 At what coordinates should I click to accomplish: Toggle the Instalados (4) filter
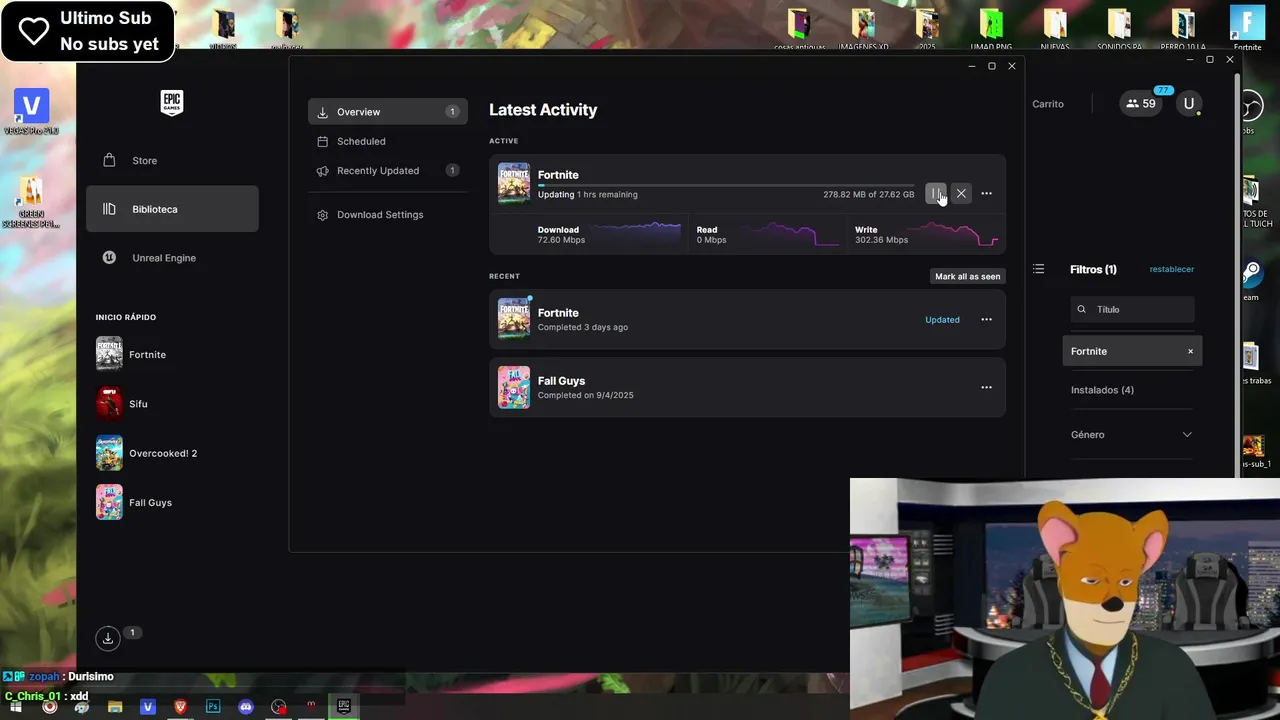pos(1102,390)
